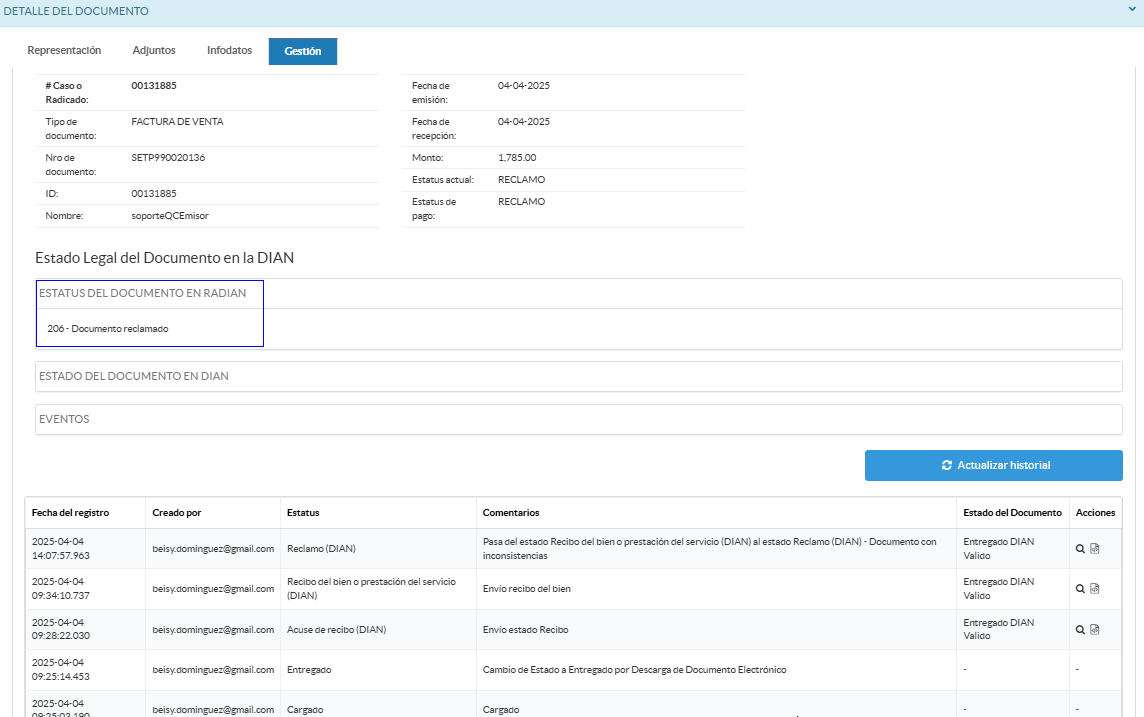
Task: Toggle Estatus del Documento en RADIAN section
Action: click(x=142, y=293)
